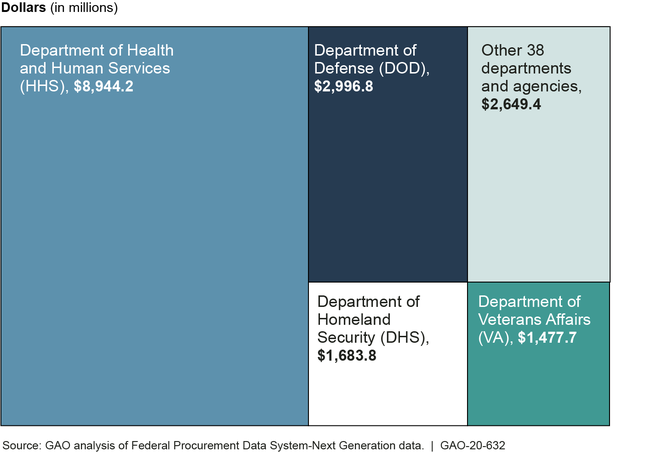Click the "Other 38 departments" label text
Screen dimensions: 650x453
point(526,59)
